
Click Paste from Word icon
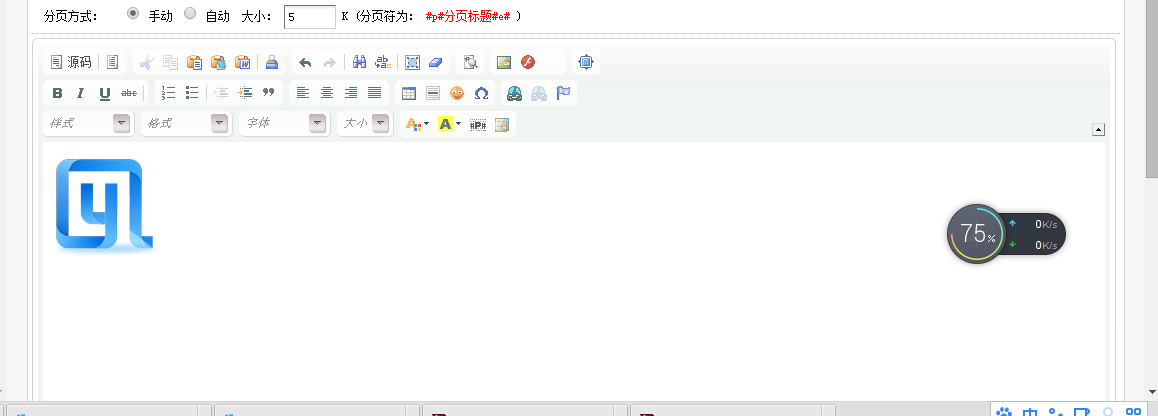242,62
